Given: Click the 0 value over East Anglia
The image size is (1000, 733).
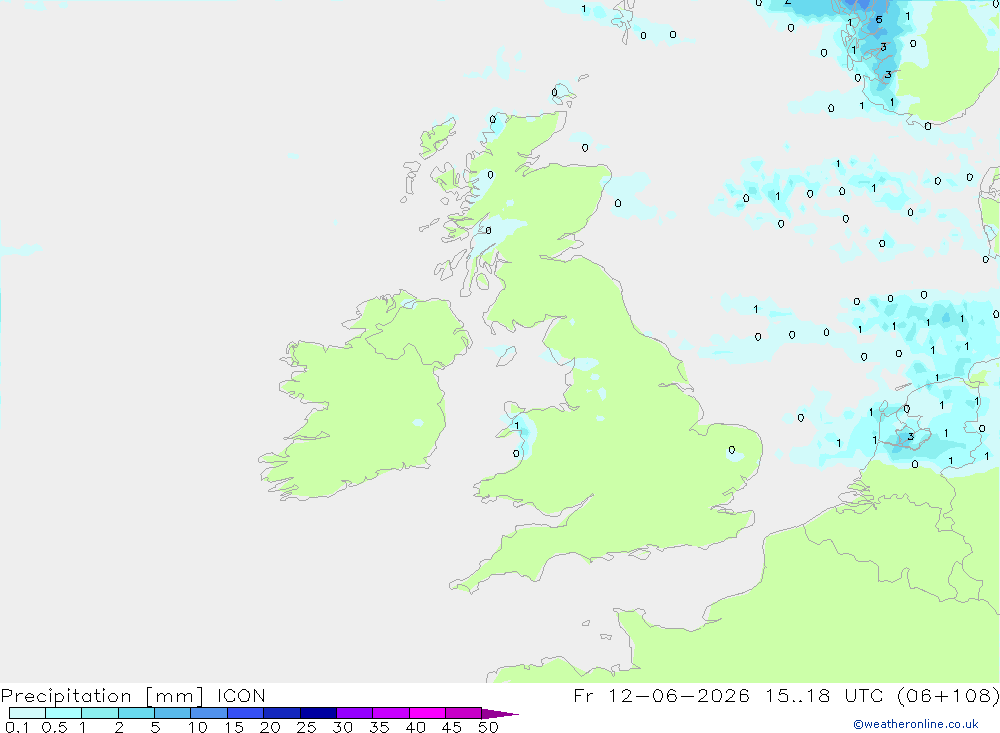Looking at the screenshot, I should click(732, 450).
